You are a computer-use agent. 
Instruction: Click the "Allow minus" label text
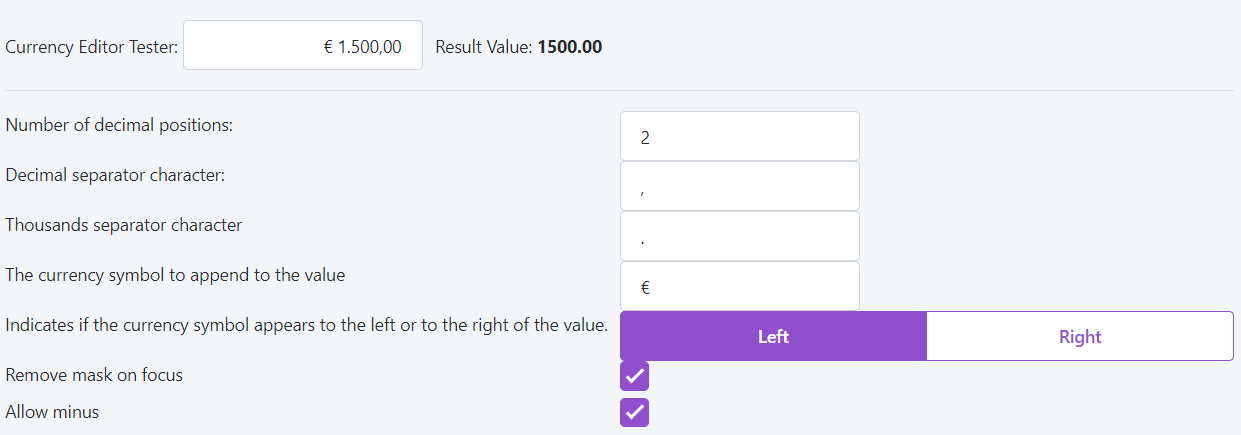52,411
